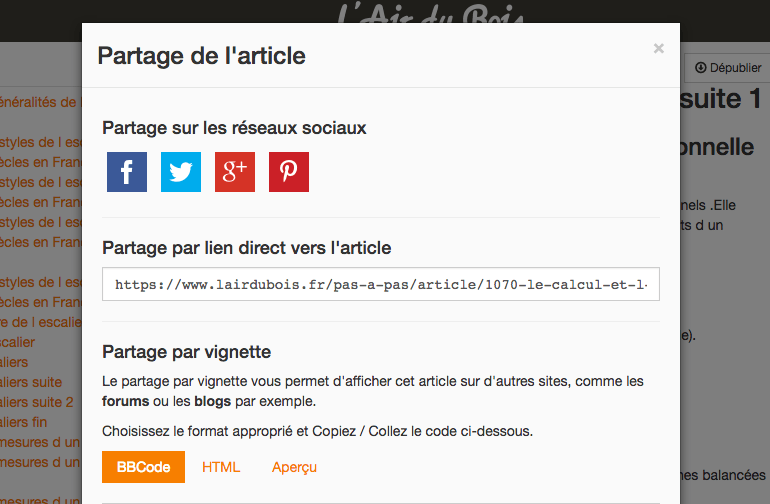Open the "re de l escalie" sidebar link
This screenshot has width=770, height=504.
click(41, 322)
